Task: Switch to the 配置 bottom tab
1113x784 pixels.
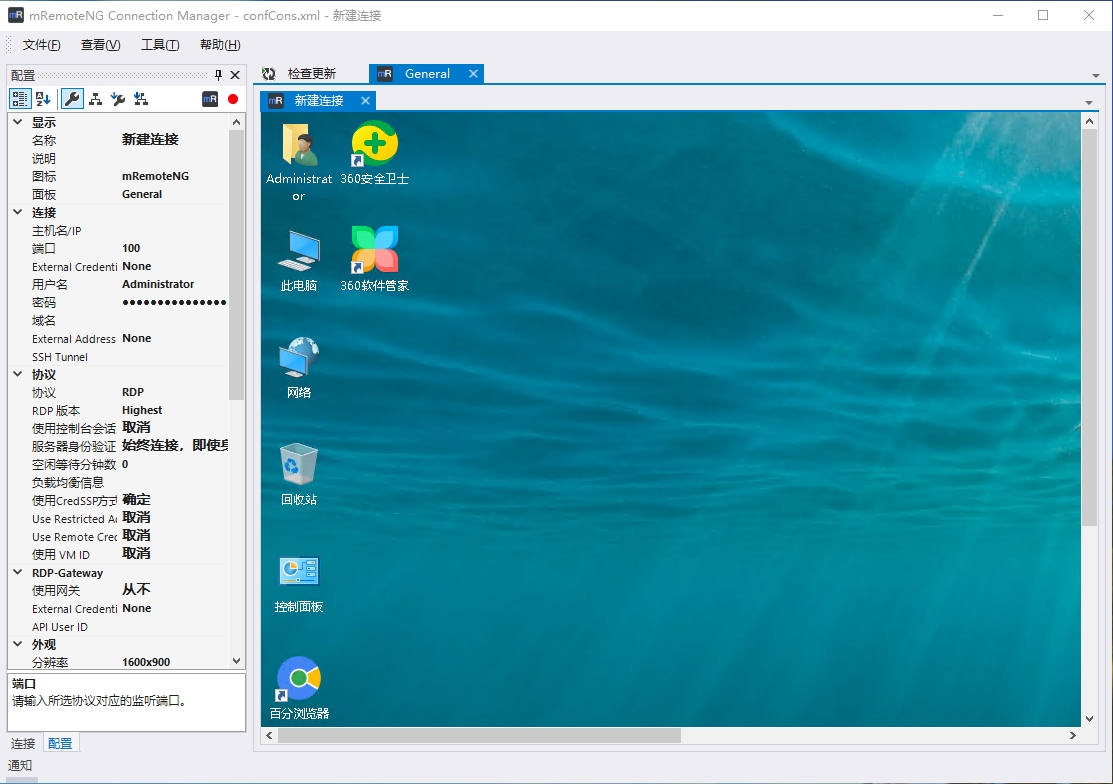Action: coord(60,744)
